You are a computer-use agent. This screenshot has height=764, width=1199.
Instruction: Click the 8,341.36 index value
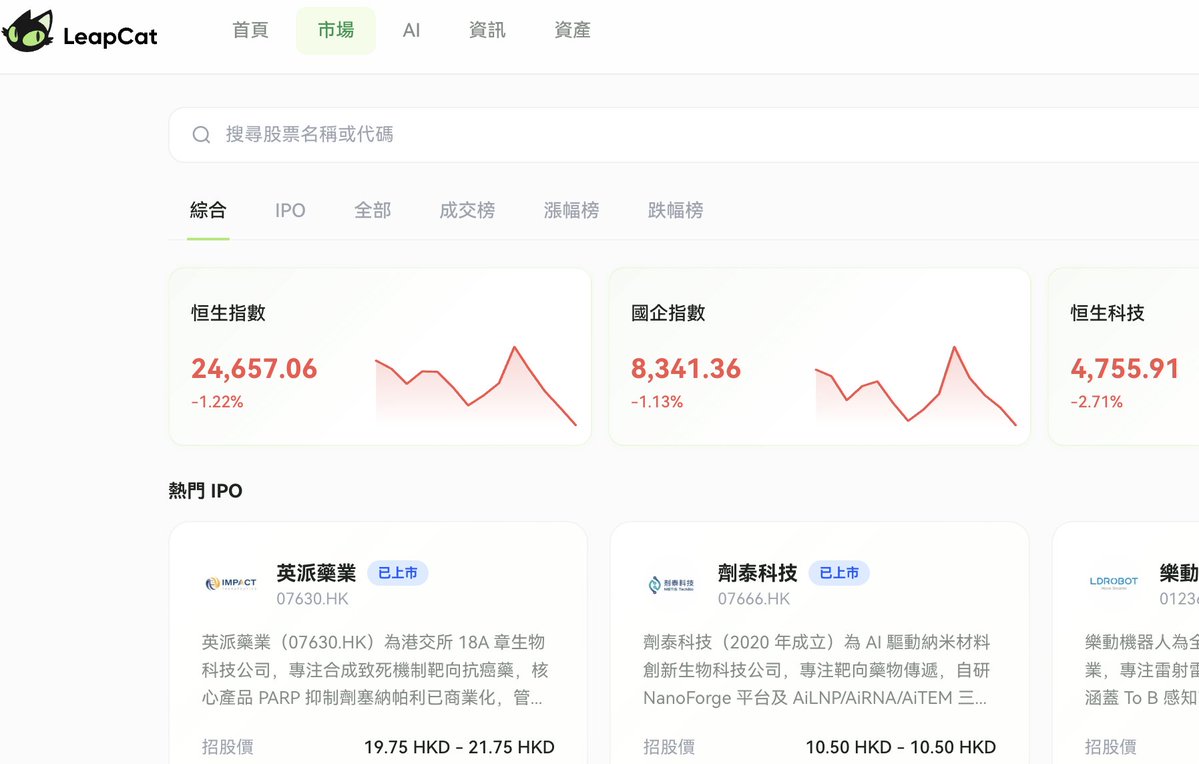point(686,369)
